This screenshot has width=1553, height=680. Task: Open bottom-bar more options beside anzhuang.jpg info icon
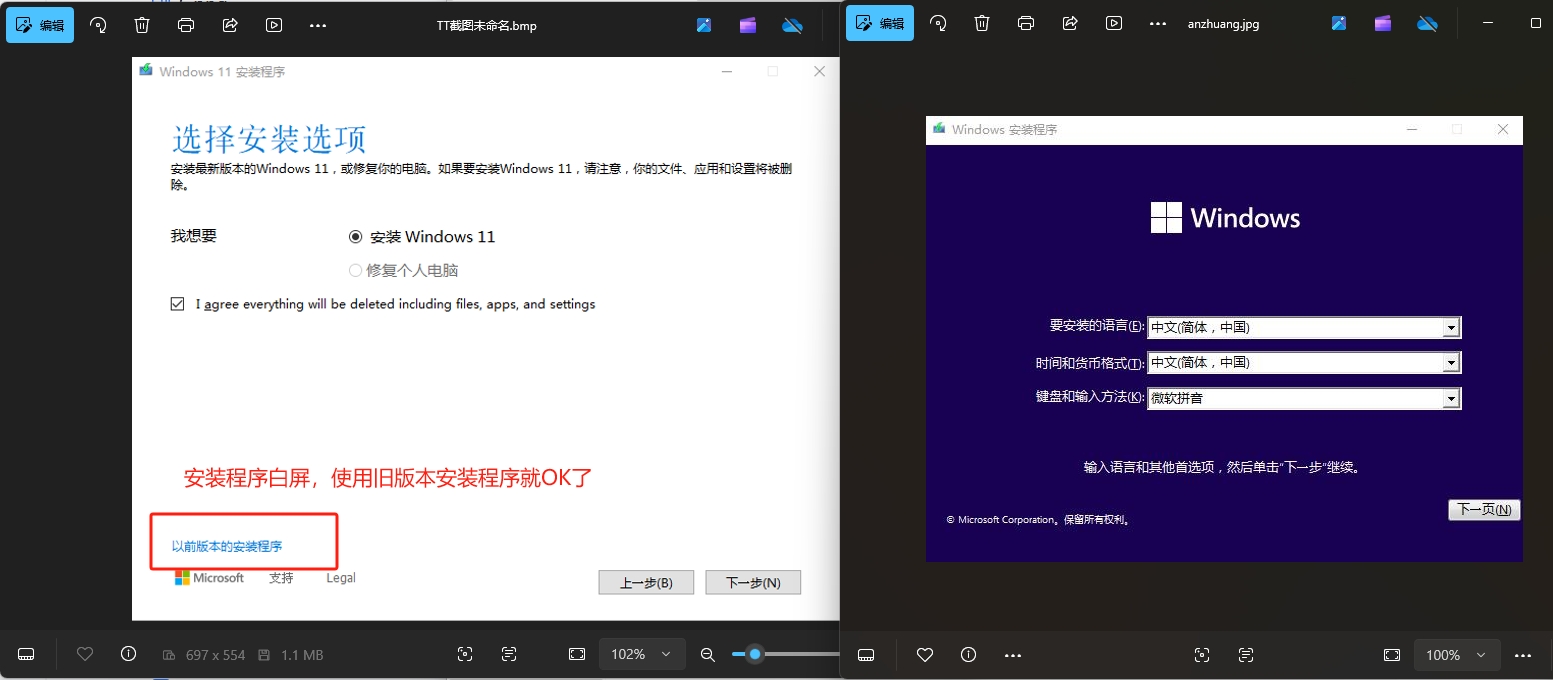point(1012,655)
